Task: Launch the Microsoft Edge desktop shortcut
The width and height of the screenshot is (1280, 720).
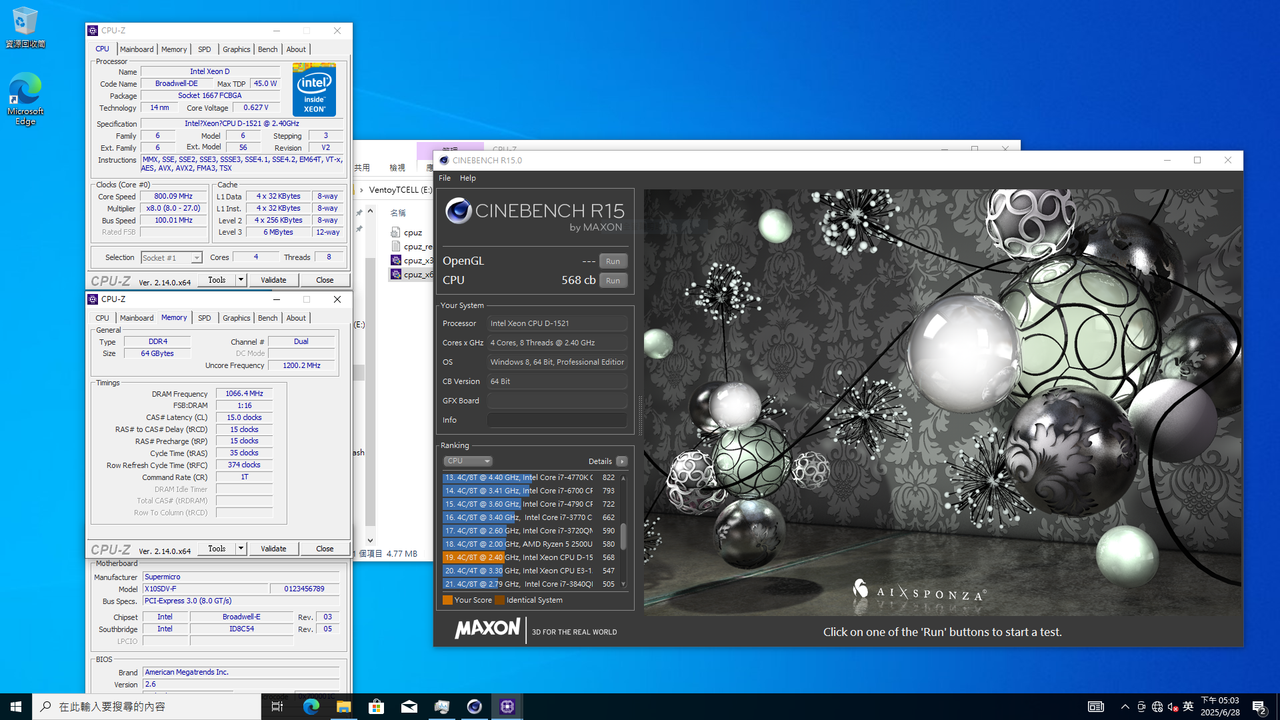Action: coord(25,99)
